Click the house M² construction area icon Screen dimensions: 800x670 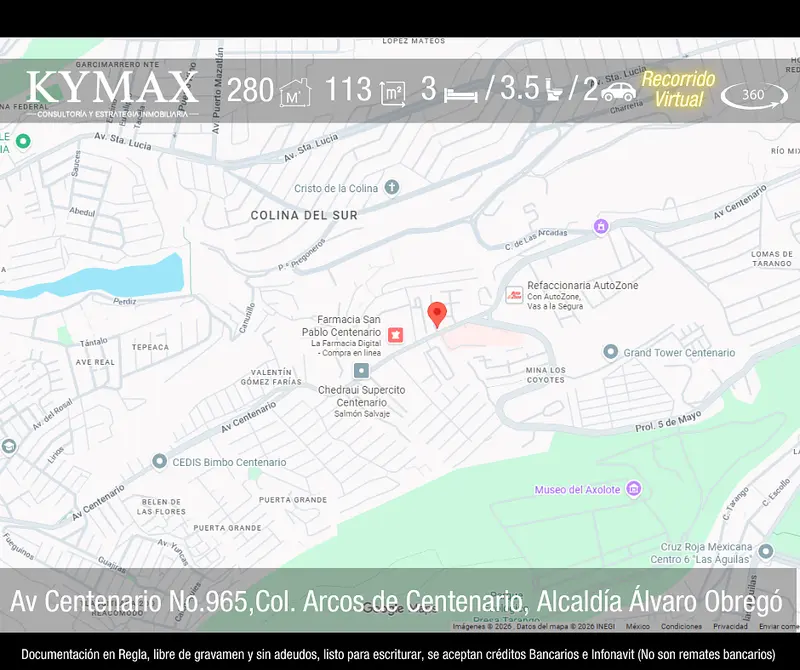(295, 93)
